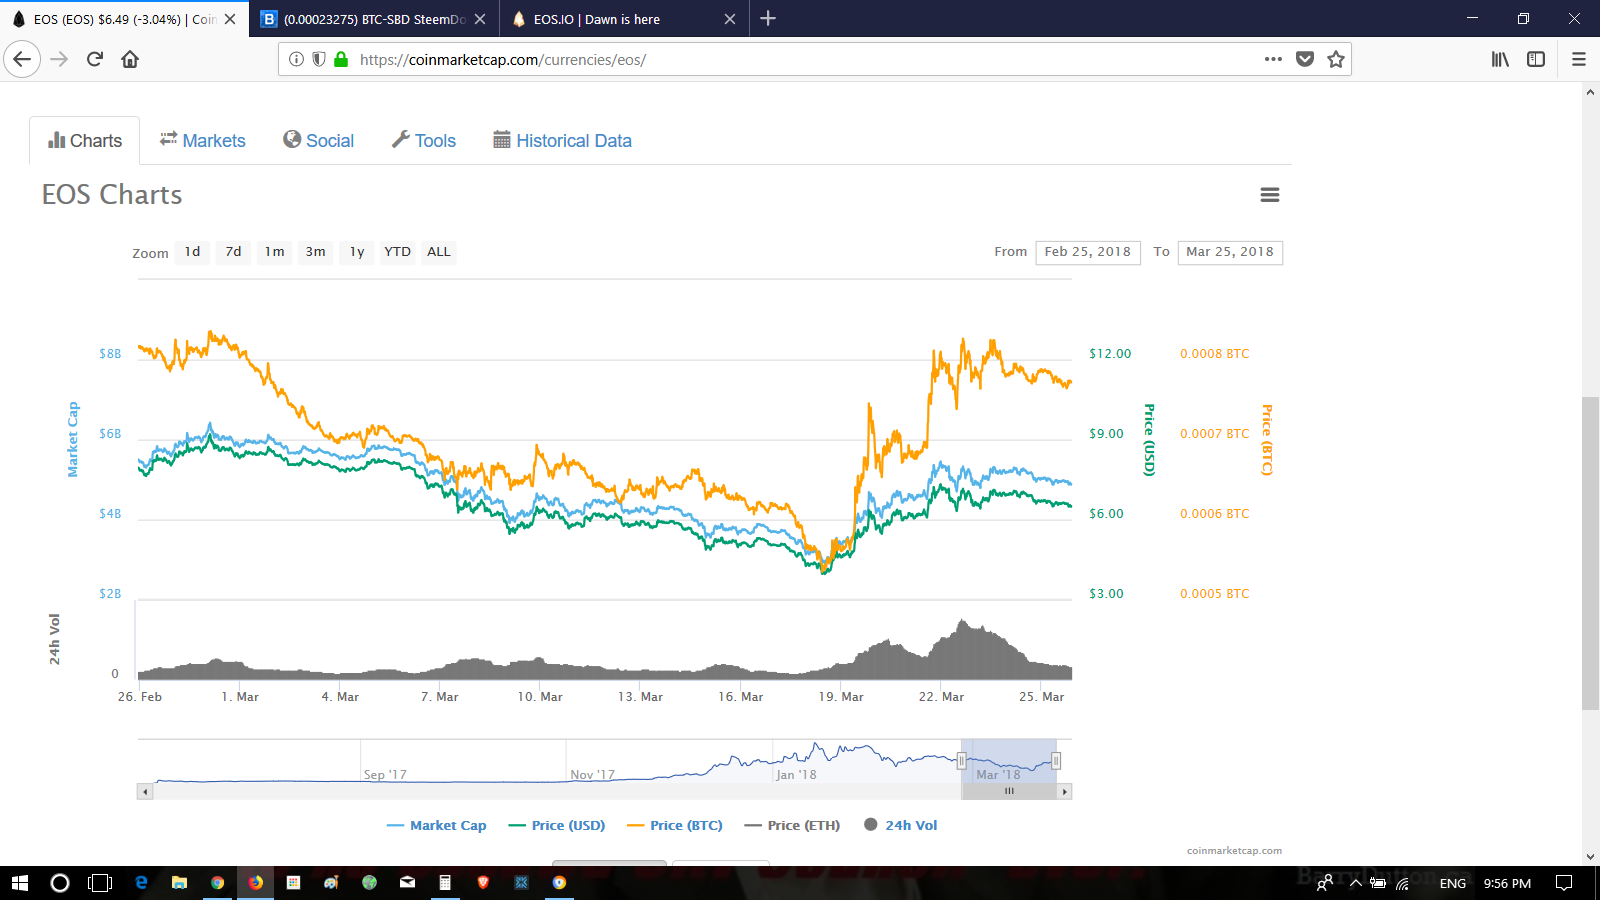1600x900 pixels.
Task: Open Task View on the taskbar
Action: tap(100, 883)
